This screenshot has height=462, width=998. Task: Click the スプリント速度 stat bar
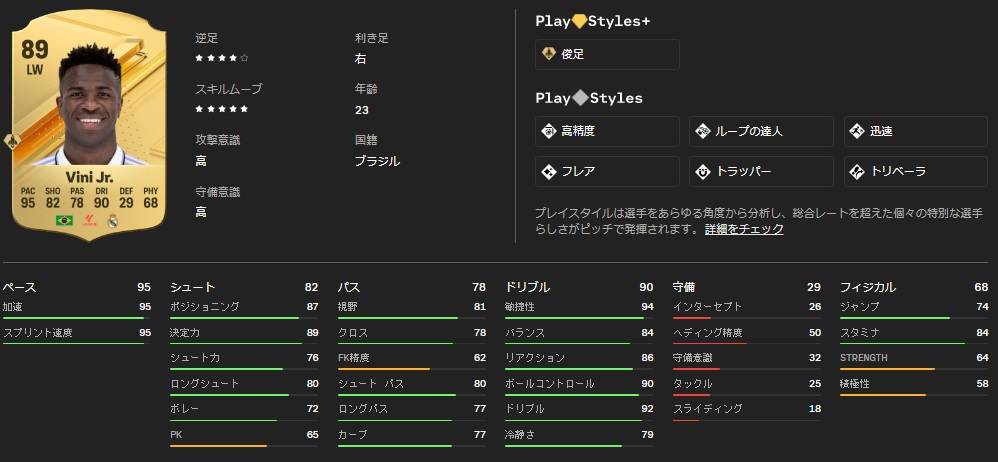[x=73, y=345]
